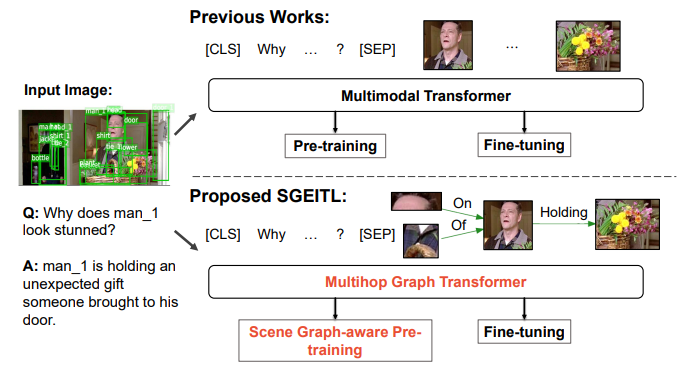The width and height of the screenshot is (684, 373).
Task: Click the Multimodal Transformer box
Action: [426, 95]
